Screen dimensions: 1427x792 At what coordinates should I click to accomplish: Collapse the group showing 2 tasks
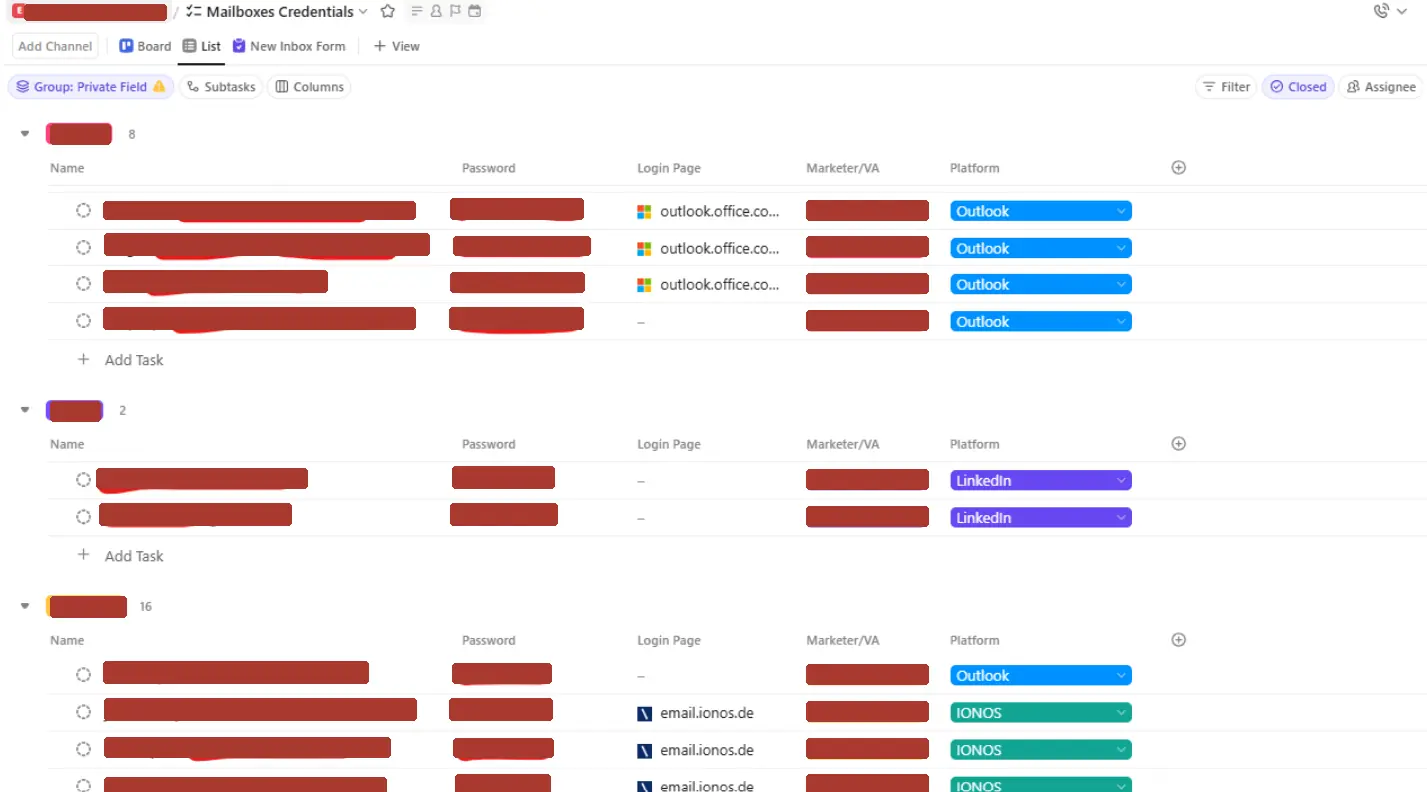pos(25,410)
